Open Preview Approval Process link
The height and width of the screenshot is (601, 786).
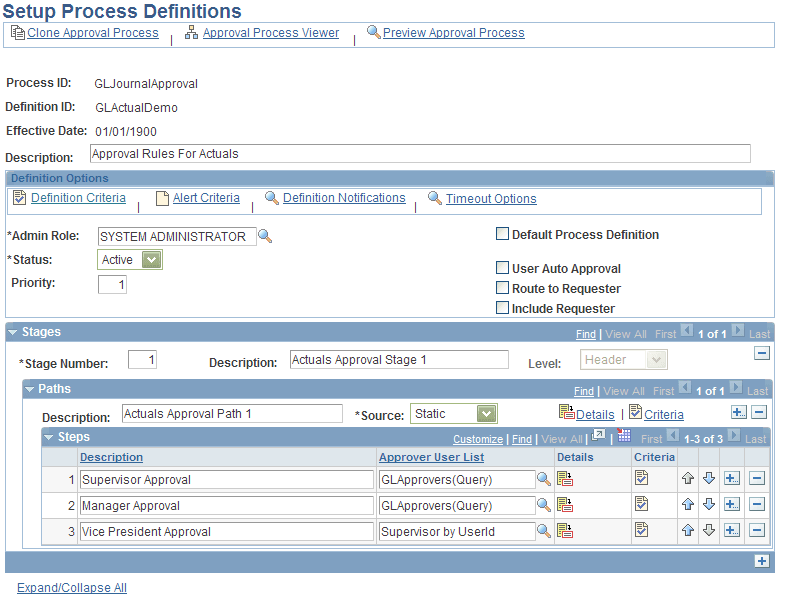pyautogui.click(x=454, y=33)
